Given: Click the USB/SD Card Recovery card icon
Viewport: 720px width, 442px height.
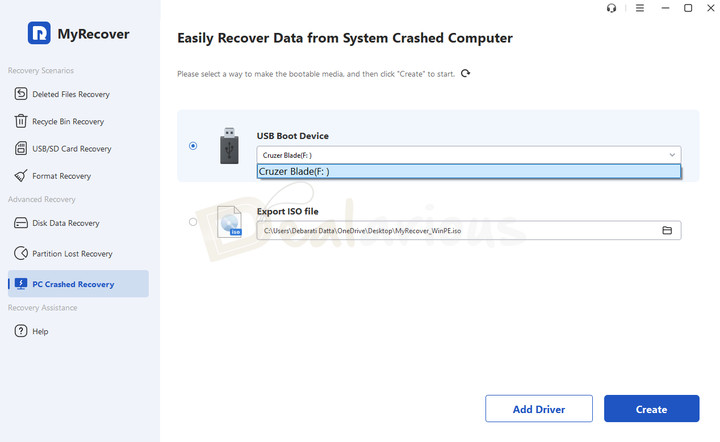Looking at the screenshot, I should click(21, 148).
